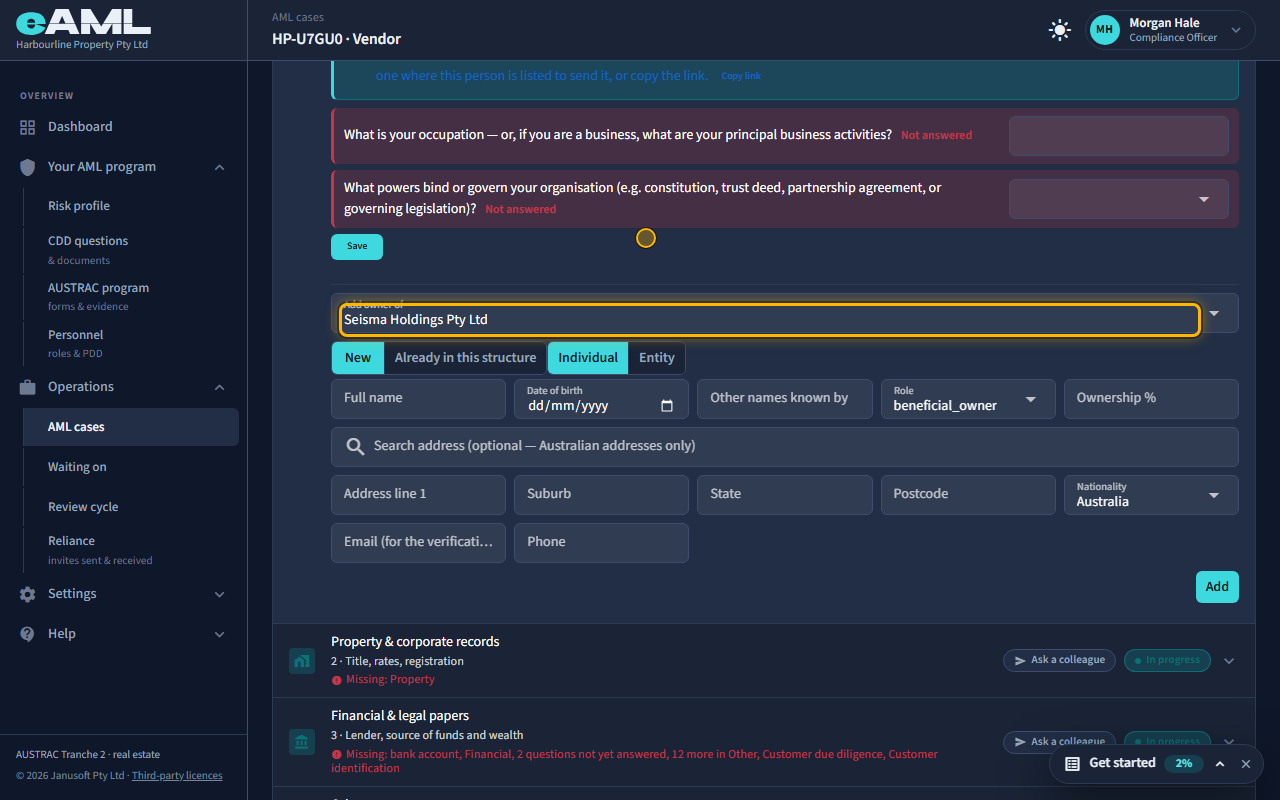1280x800 pixels.
Task: Click the Ownership % field
Action: point(1151,399)
